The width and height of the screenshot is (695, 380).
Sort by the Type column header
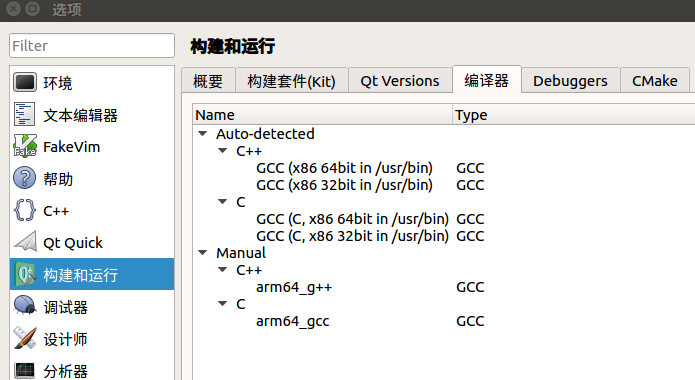tap(574, 115)
